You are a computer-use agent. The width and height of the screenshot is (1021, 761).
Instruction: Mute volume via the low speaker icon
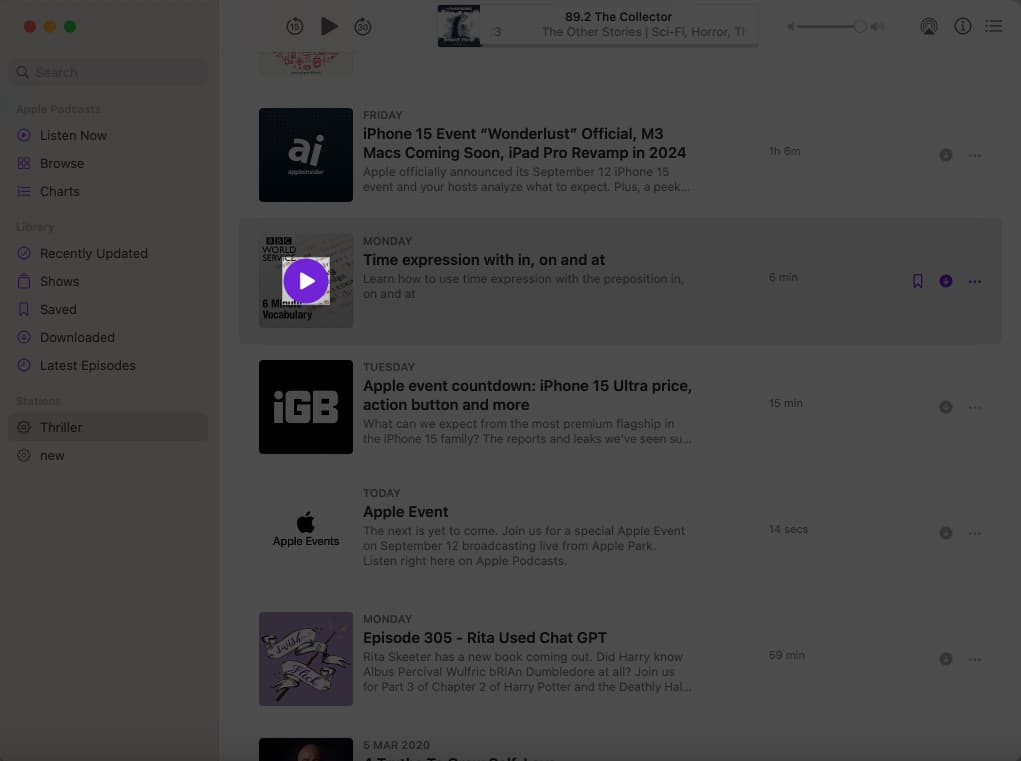click(790, 27)
